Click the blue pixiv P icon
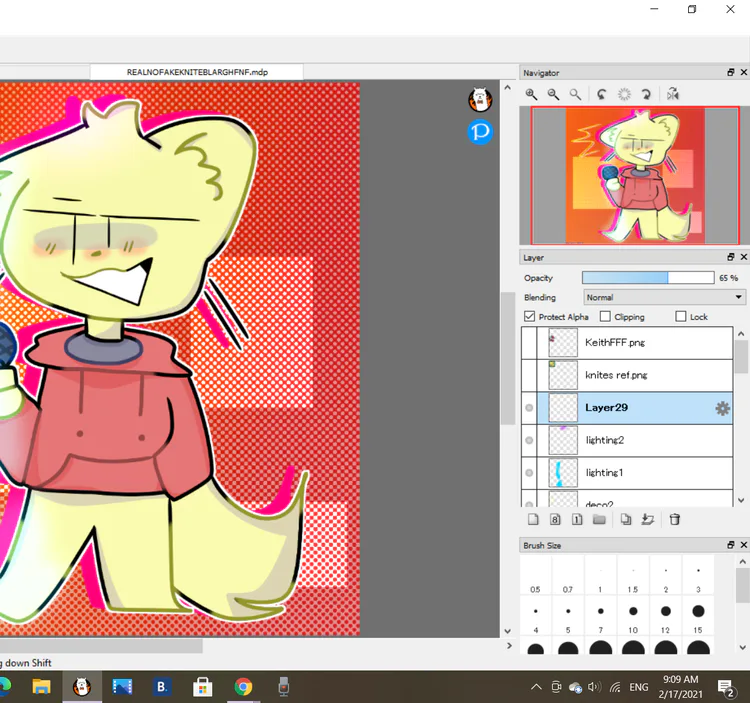 point(480,132)
